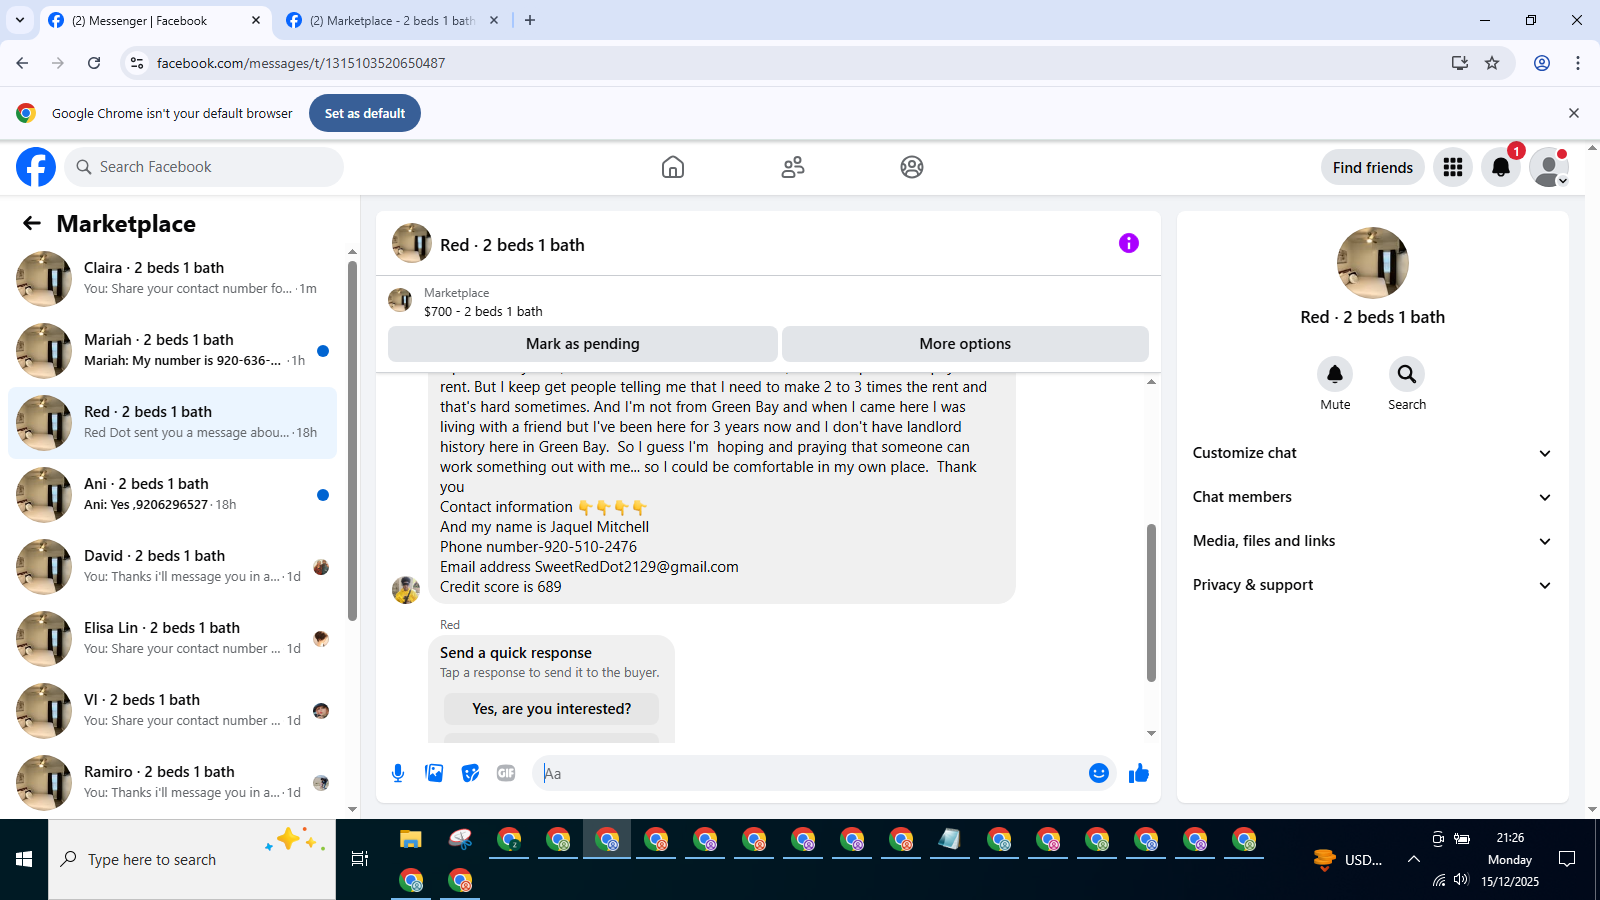Viewport: 1600px width, 900px height.
Task: Open Elisa Lin's conversation
Action: 172,639
